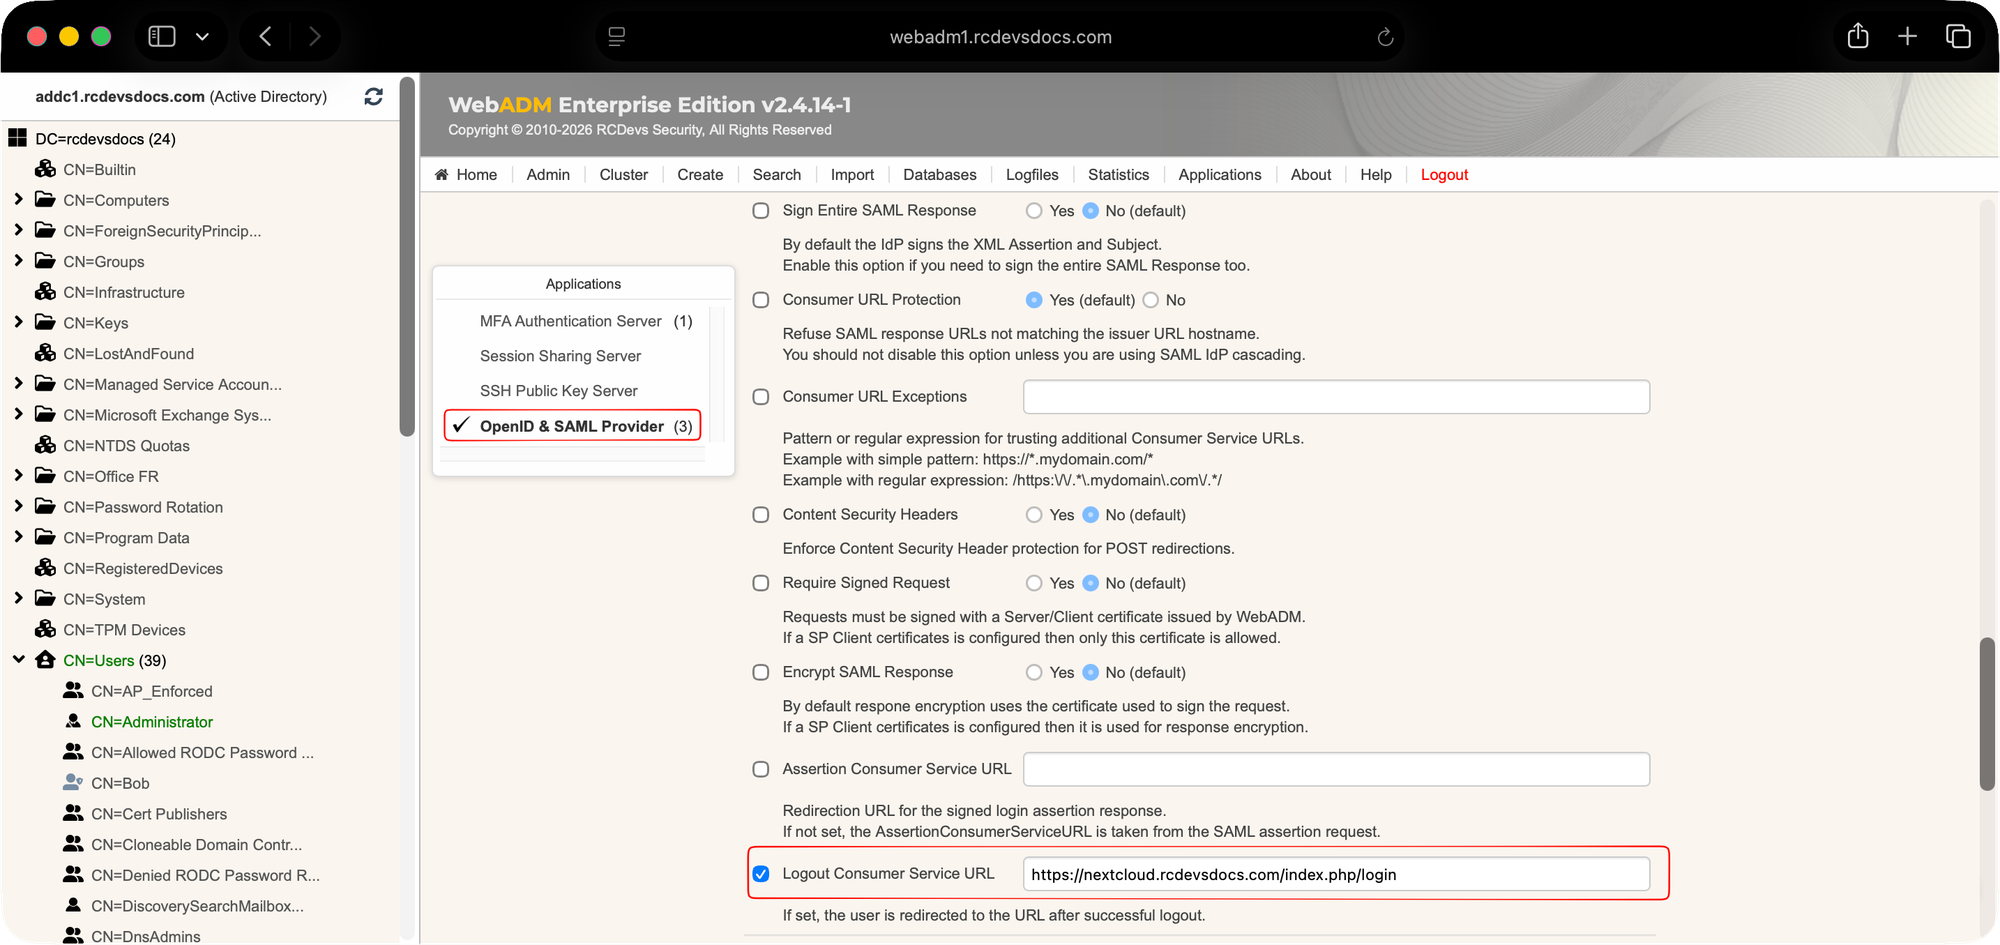Expand the CN=Password Rotation node

[x=18, y=507]
